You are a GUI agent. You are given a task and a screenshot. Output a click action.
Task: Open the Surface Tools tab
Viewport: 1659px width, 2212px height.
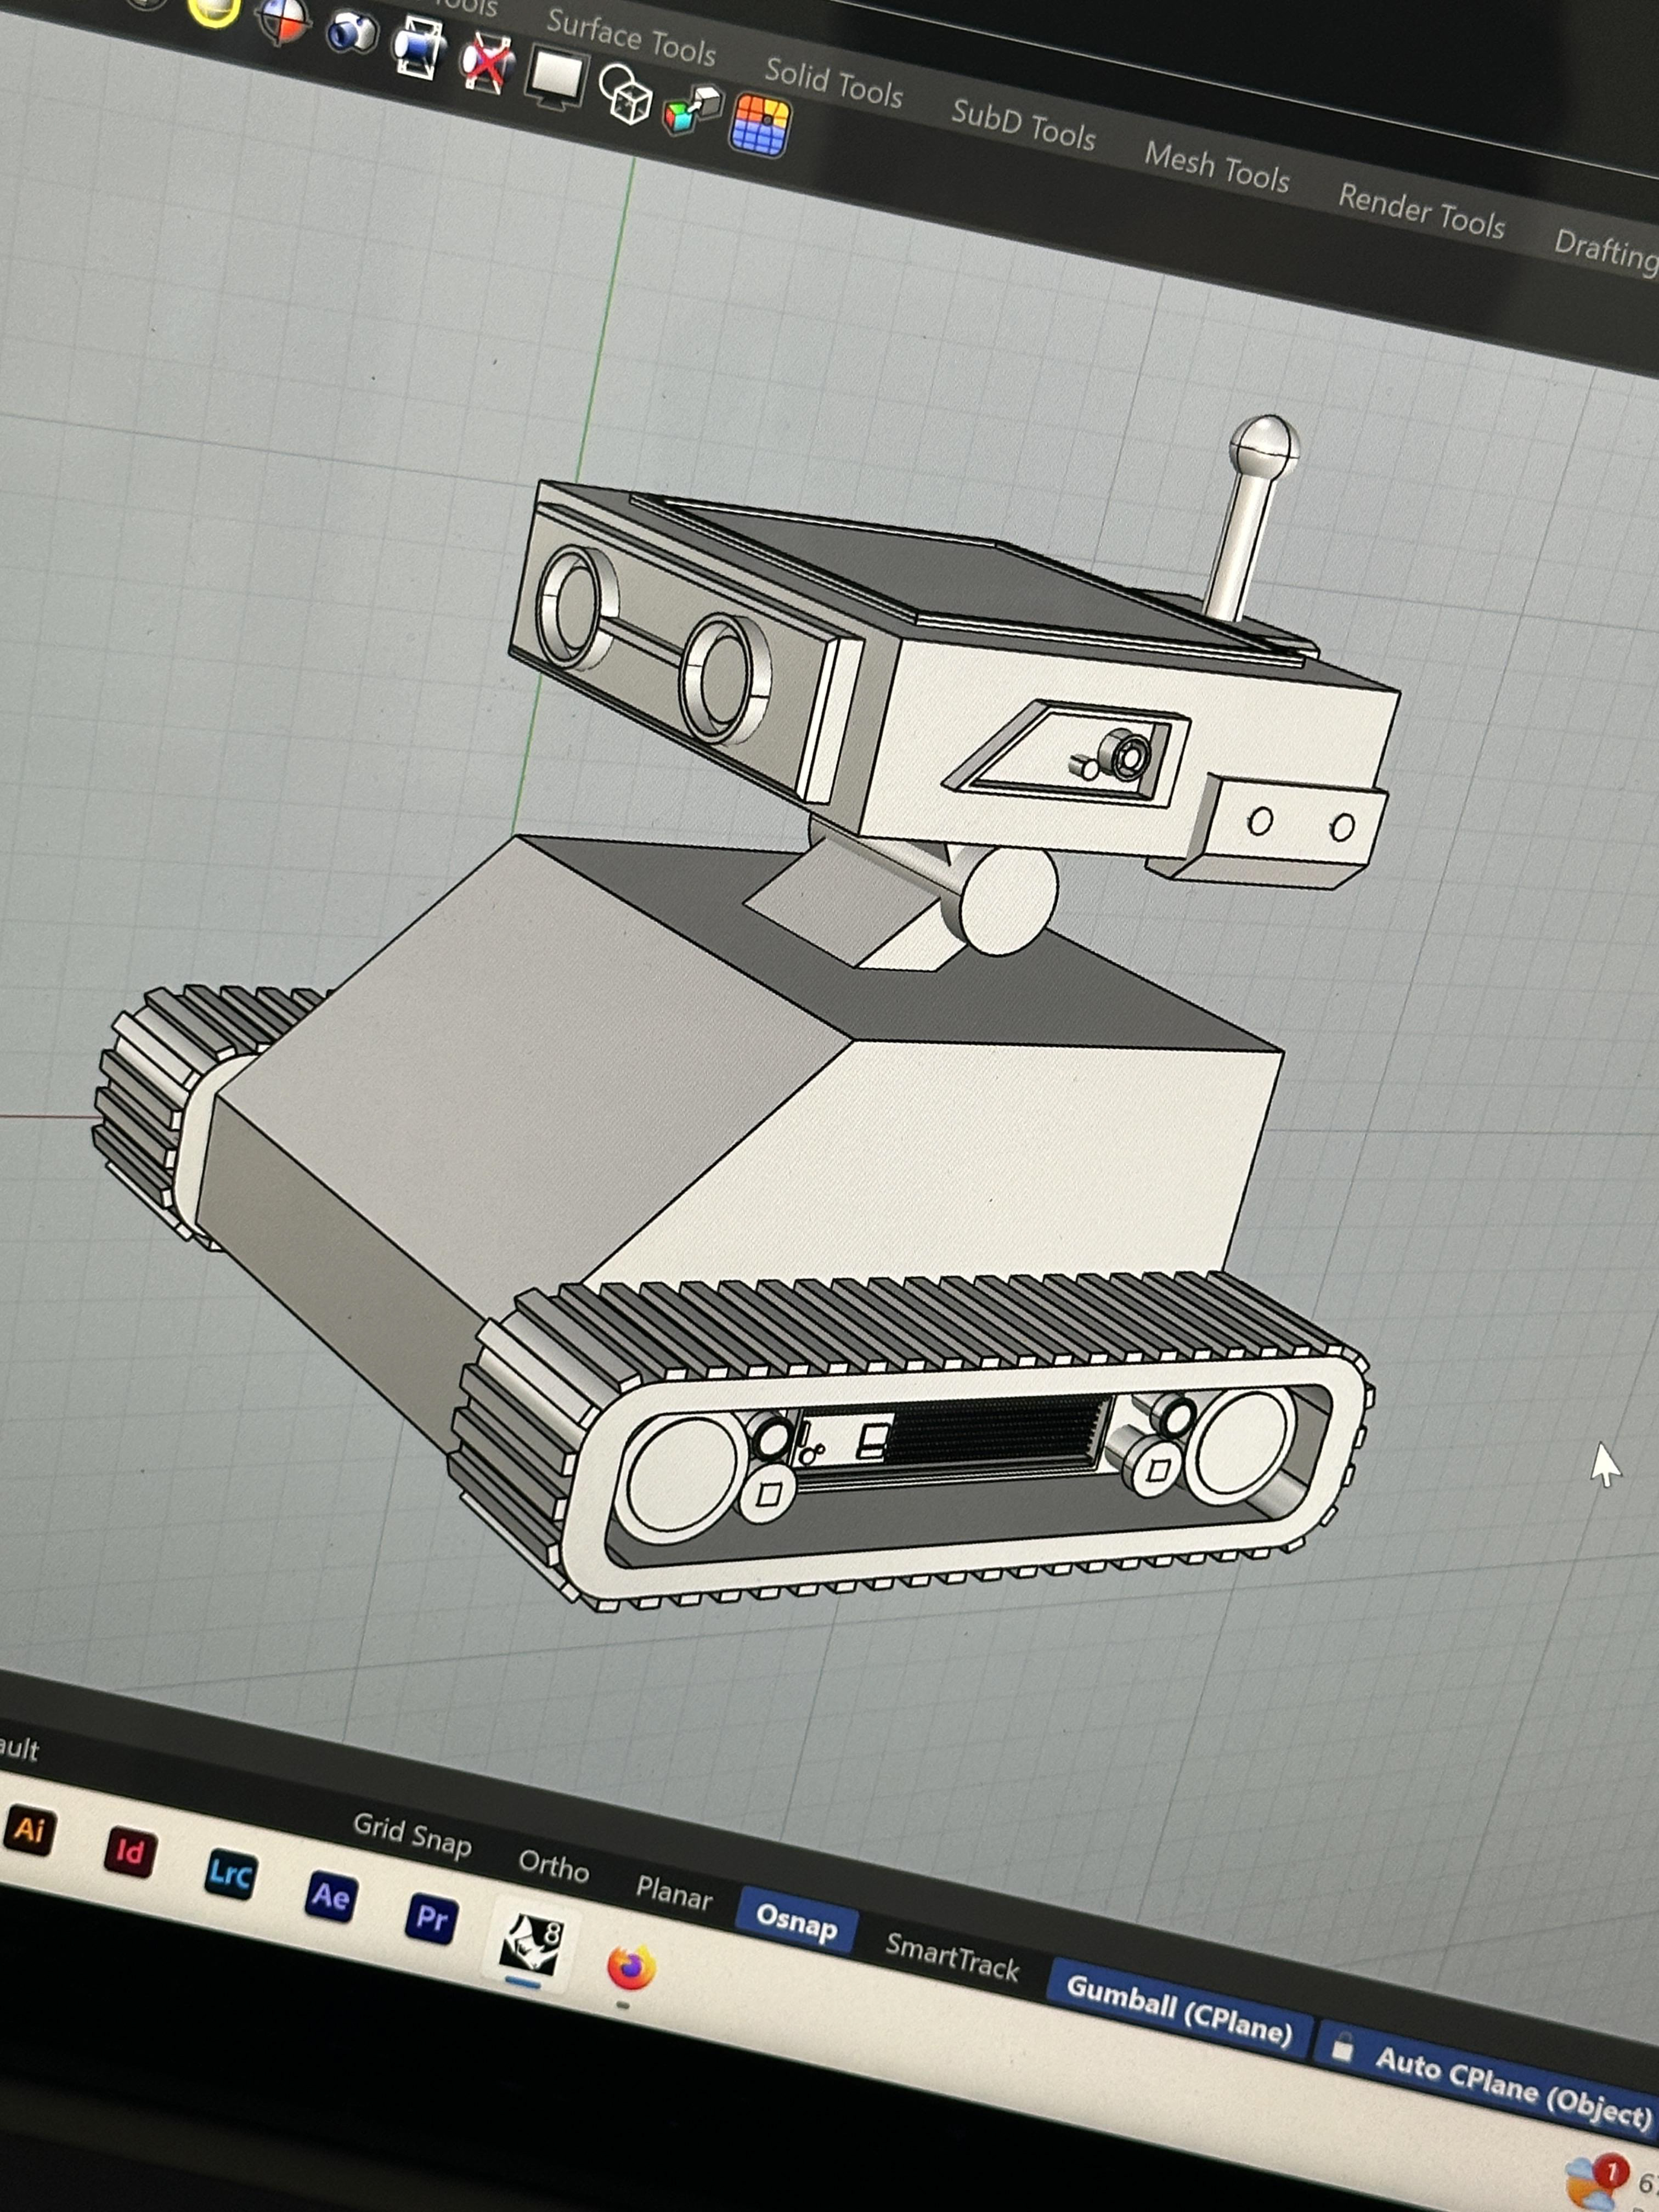coord(631,37)
